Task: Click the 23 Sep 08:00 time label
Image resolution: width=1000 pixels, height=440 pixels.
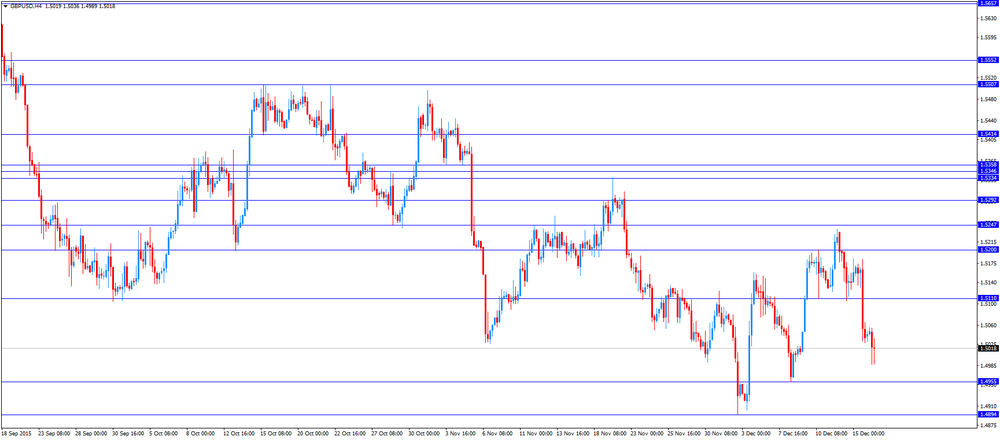Action: click(x=54, y=432)
